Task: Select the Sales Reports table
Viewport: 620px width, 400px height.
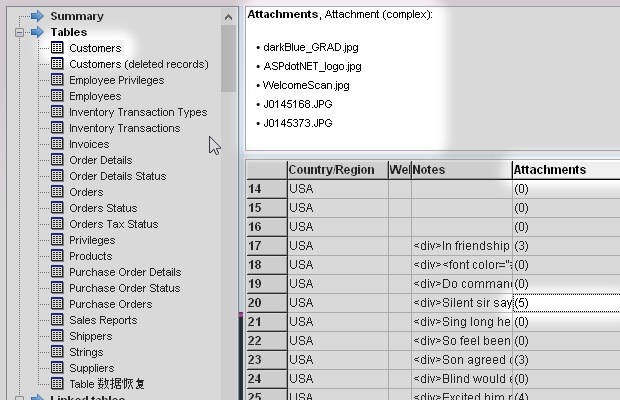Action: point(102,320)
